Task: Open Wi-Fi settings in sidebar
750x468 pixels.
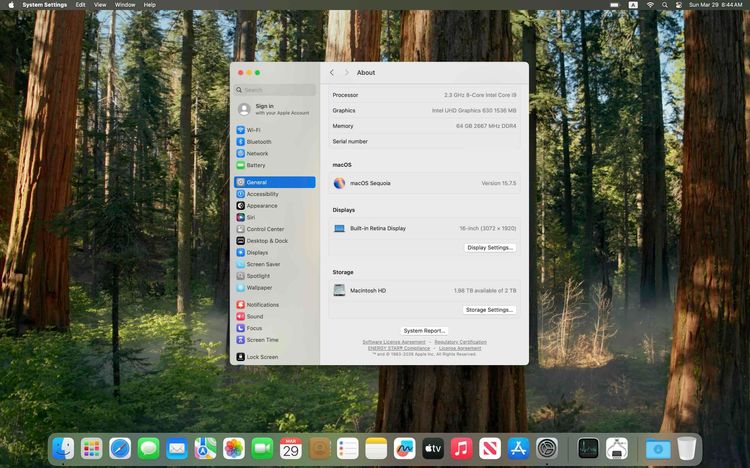Action: pos(275,130)
